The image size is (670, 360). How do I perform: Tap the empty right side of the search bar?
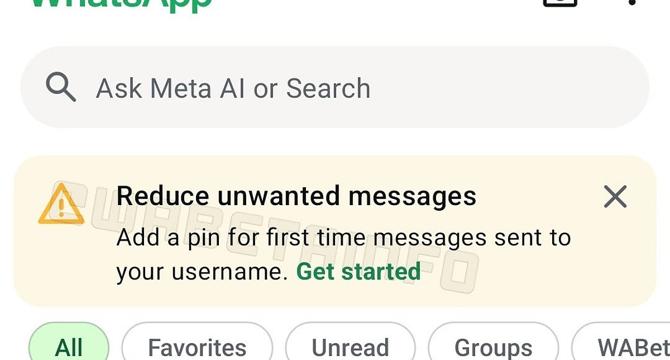point(508,87)
